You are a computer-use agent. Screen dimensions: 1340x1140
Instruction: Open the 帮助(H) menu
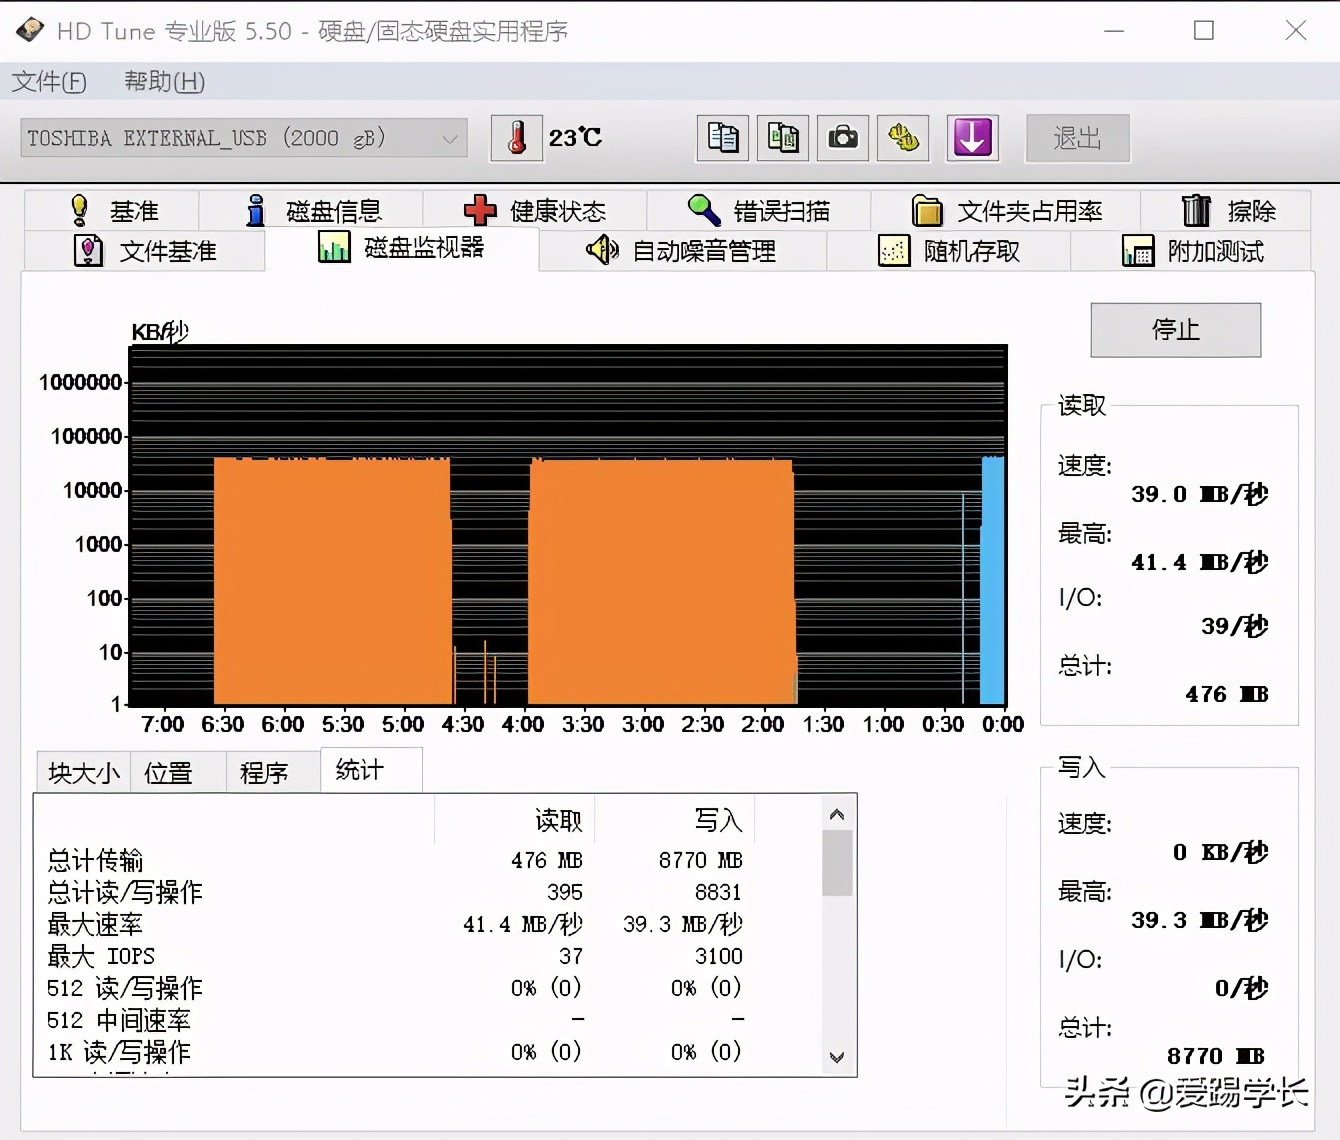(162, 82)
